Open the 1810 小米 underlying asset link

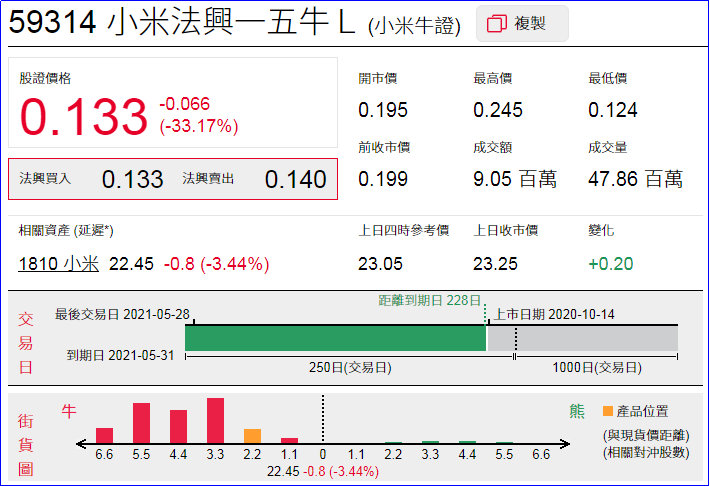click(58, 264)
